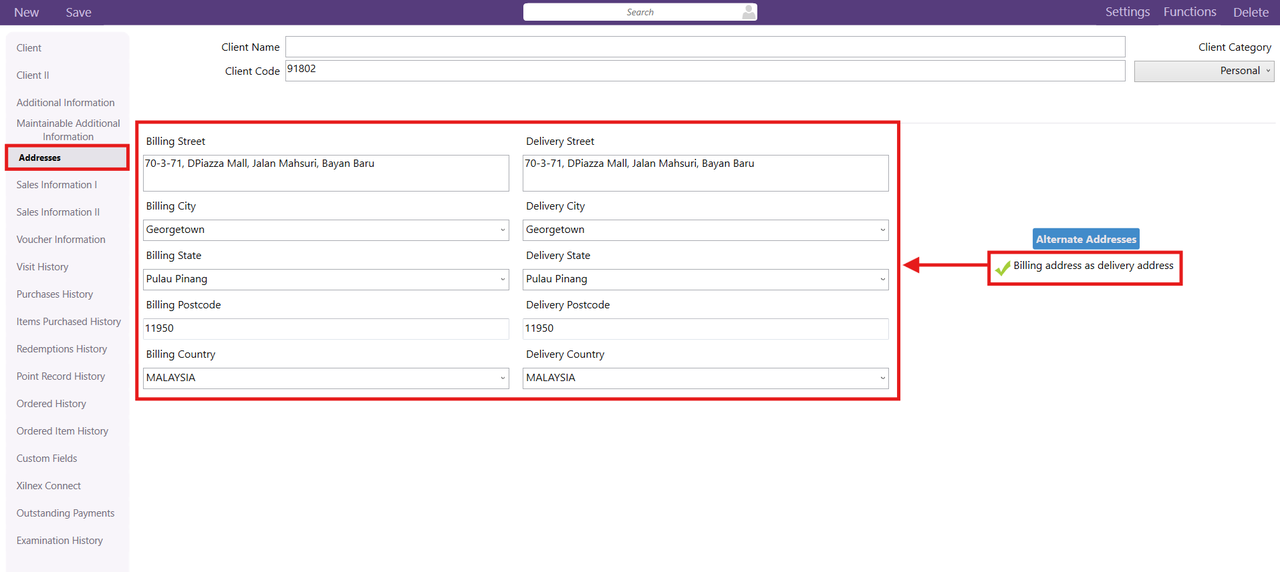Focus the Billing Postcode field

coord(326,329)
